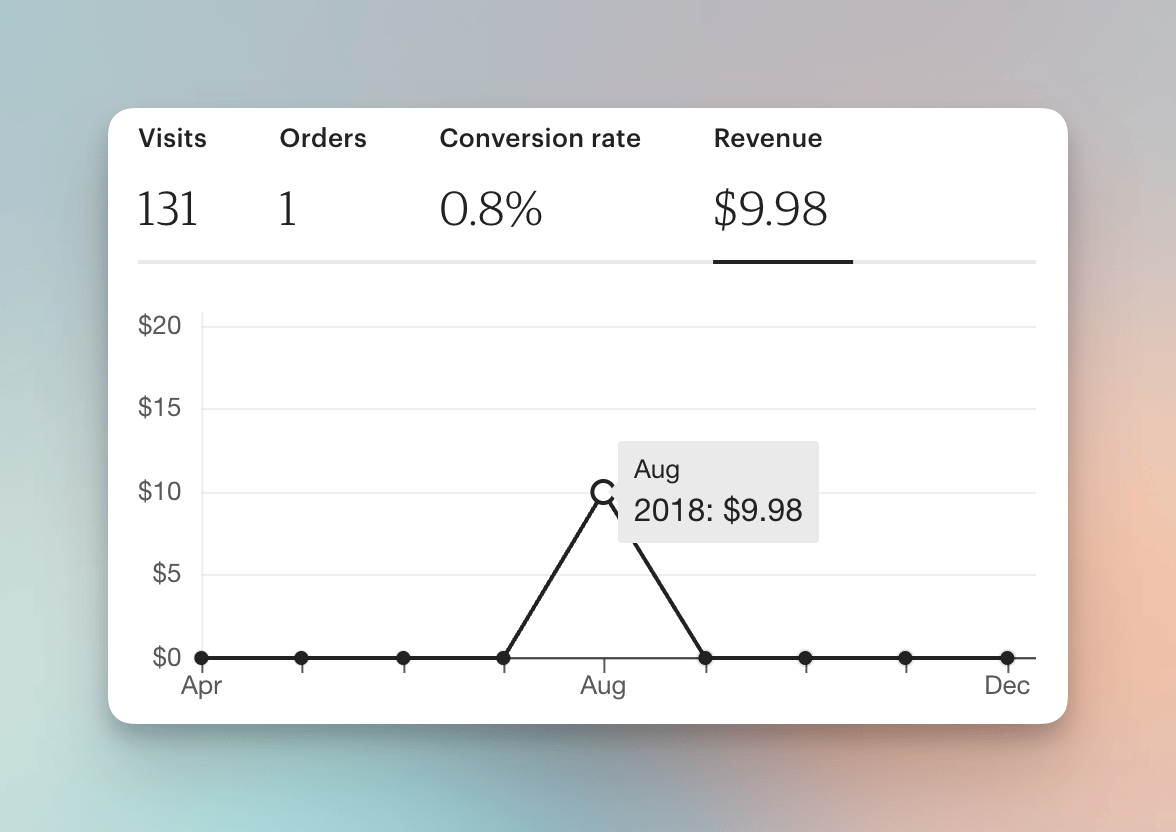Click the $20 y-axis label
Screen dimensions: 1176x832
click(x=160, y=326)
